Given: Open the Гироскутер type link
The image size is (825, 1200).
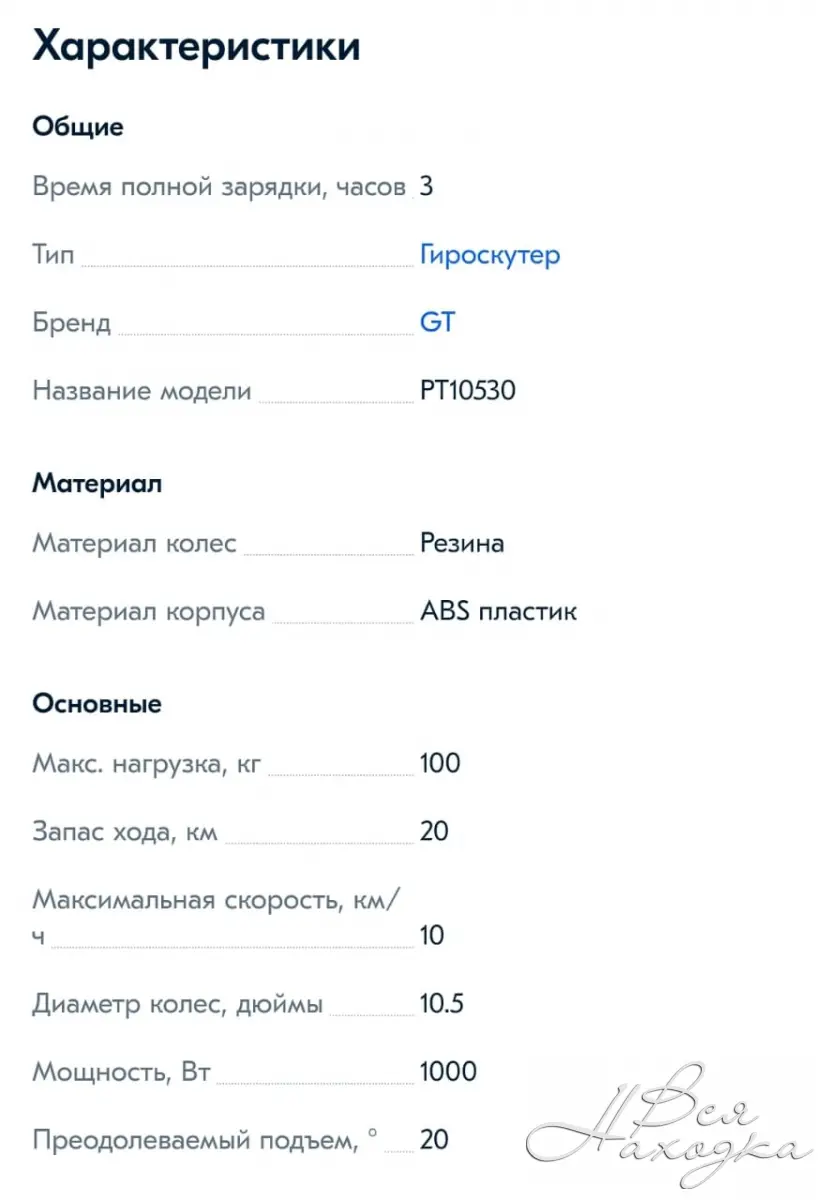Looking at the screenshot, I should (489, 255).
